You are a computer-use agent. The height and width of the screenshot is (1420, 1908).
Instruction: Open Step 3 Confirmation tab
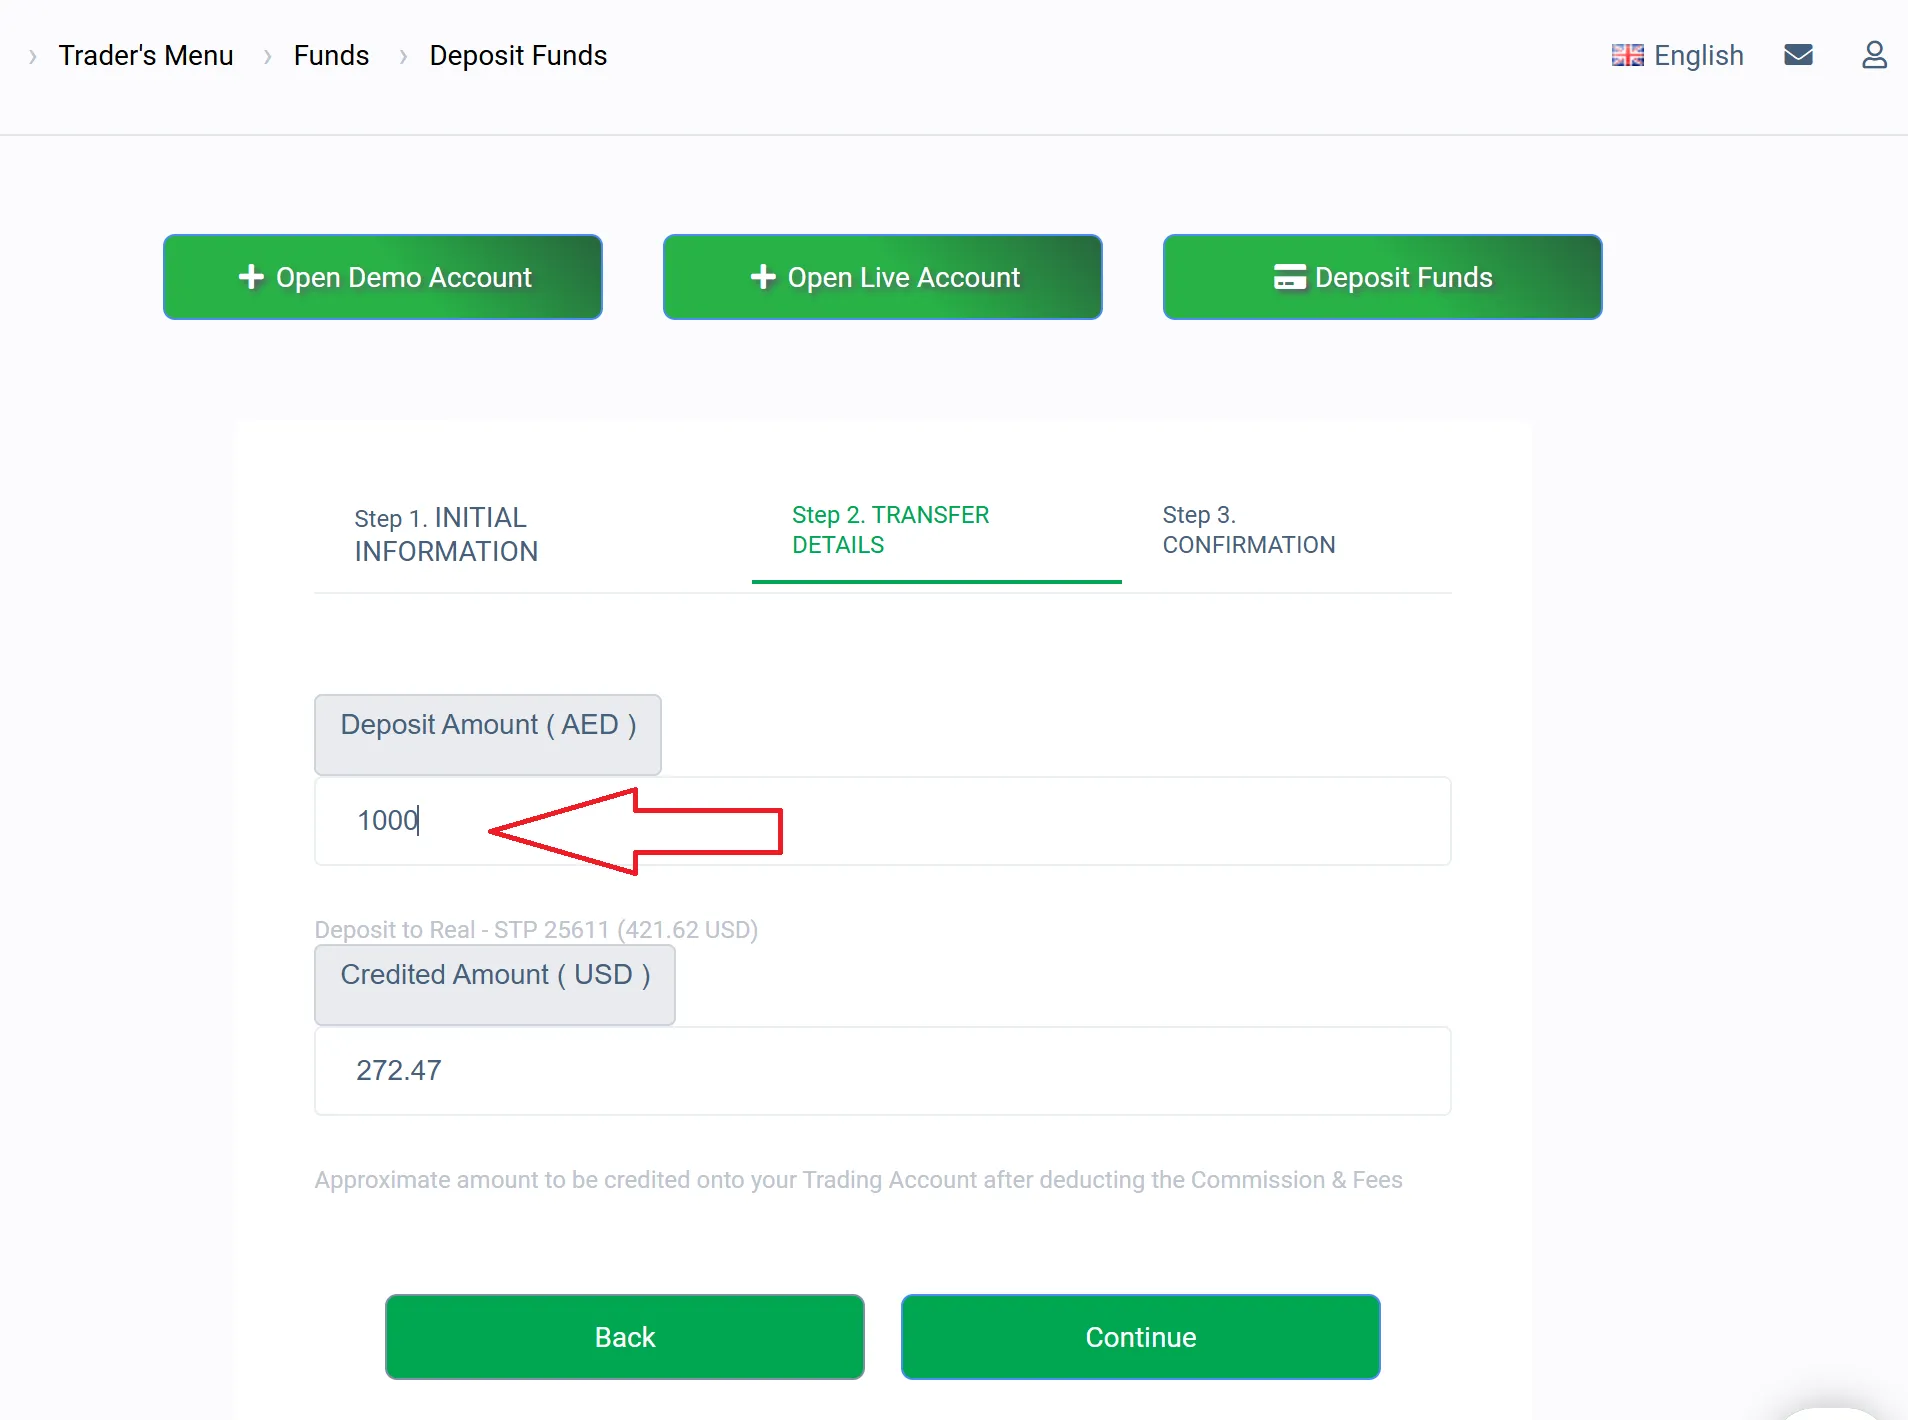click(1248, 530)
